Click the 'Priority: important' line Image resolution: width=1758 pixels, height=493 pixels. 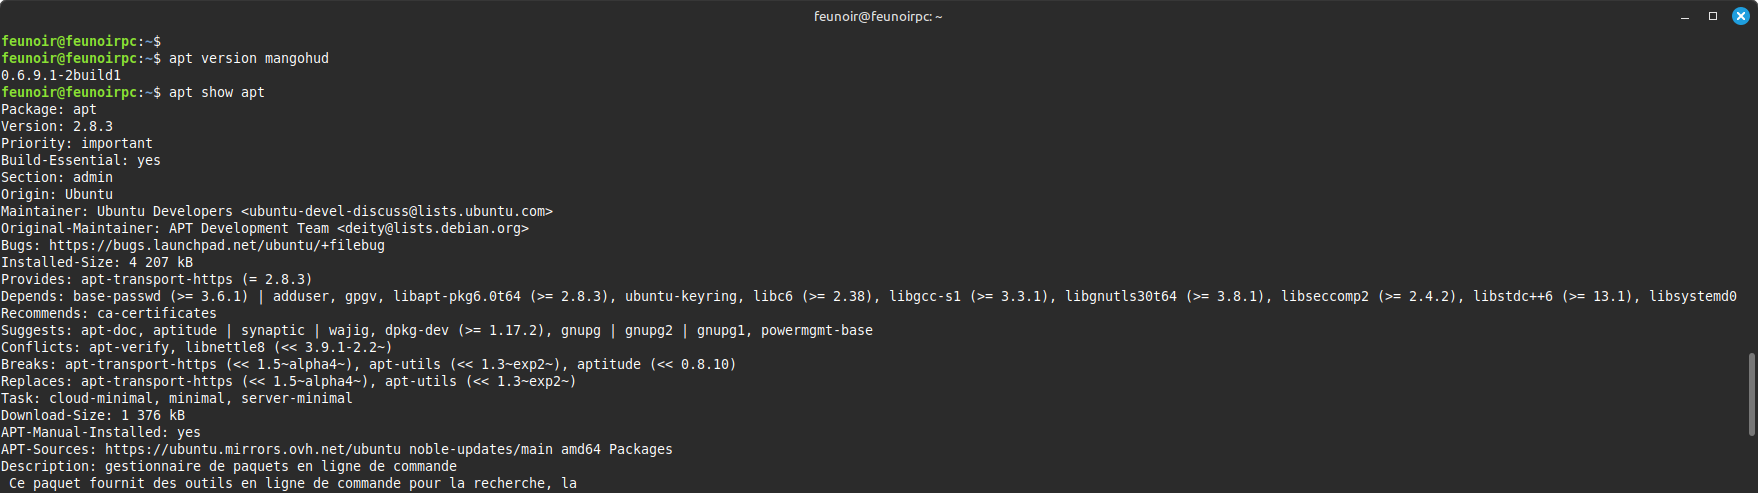[77, 143]
